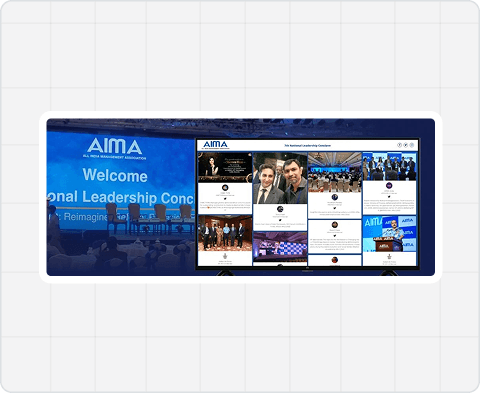Click the AIMA logo in the social wall header
This screenshot has height=393, width=480.
215,145
